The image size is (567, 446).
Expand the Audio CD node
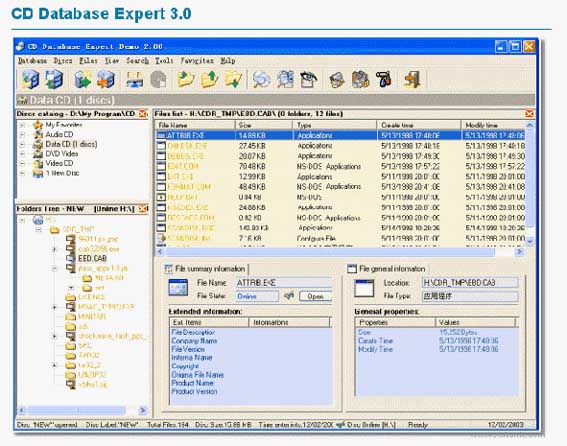click(22, 135)
